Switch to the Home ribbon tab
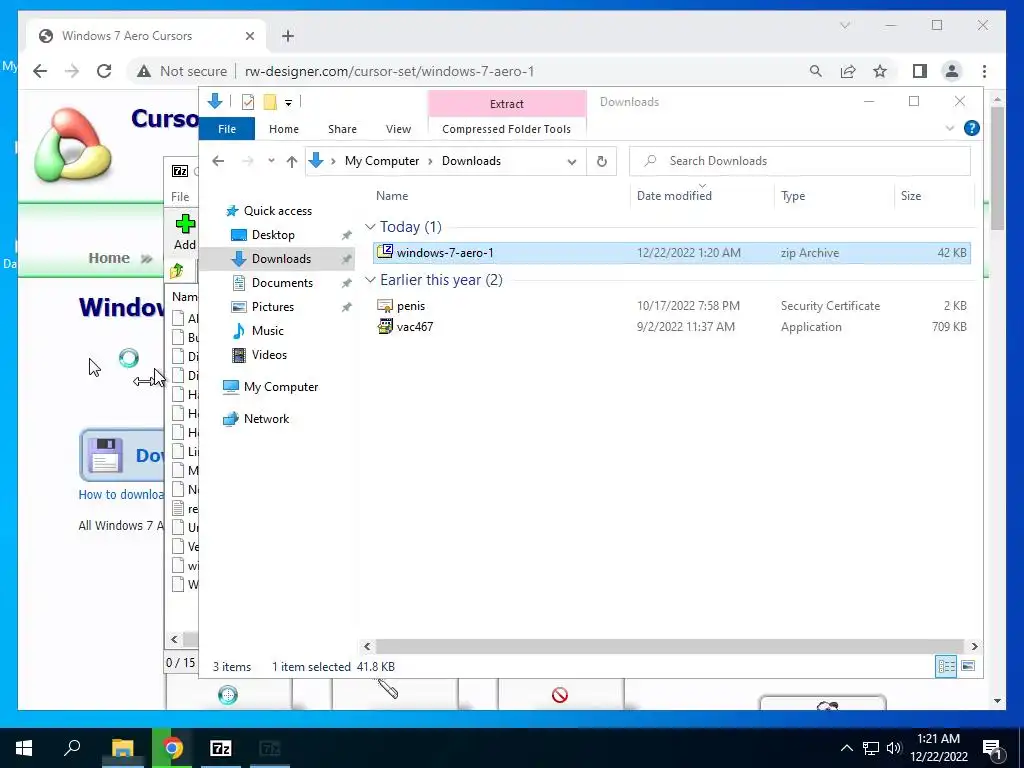This screenshot has width=1024, height=768. pos(283,129)
